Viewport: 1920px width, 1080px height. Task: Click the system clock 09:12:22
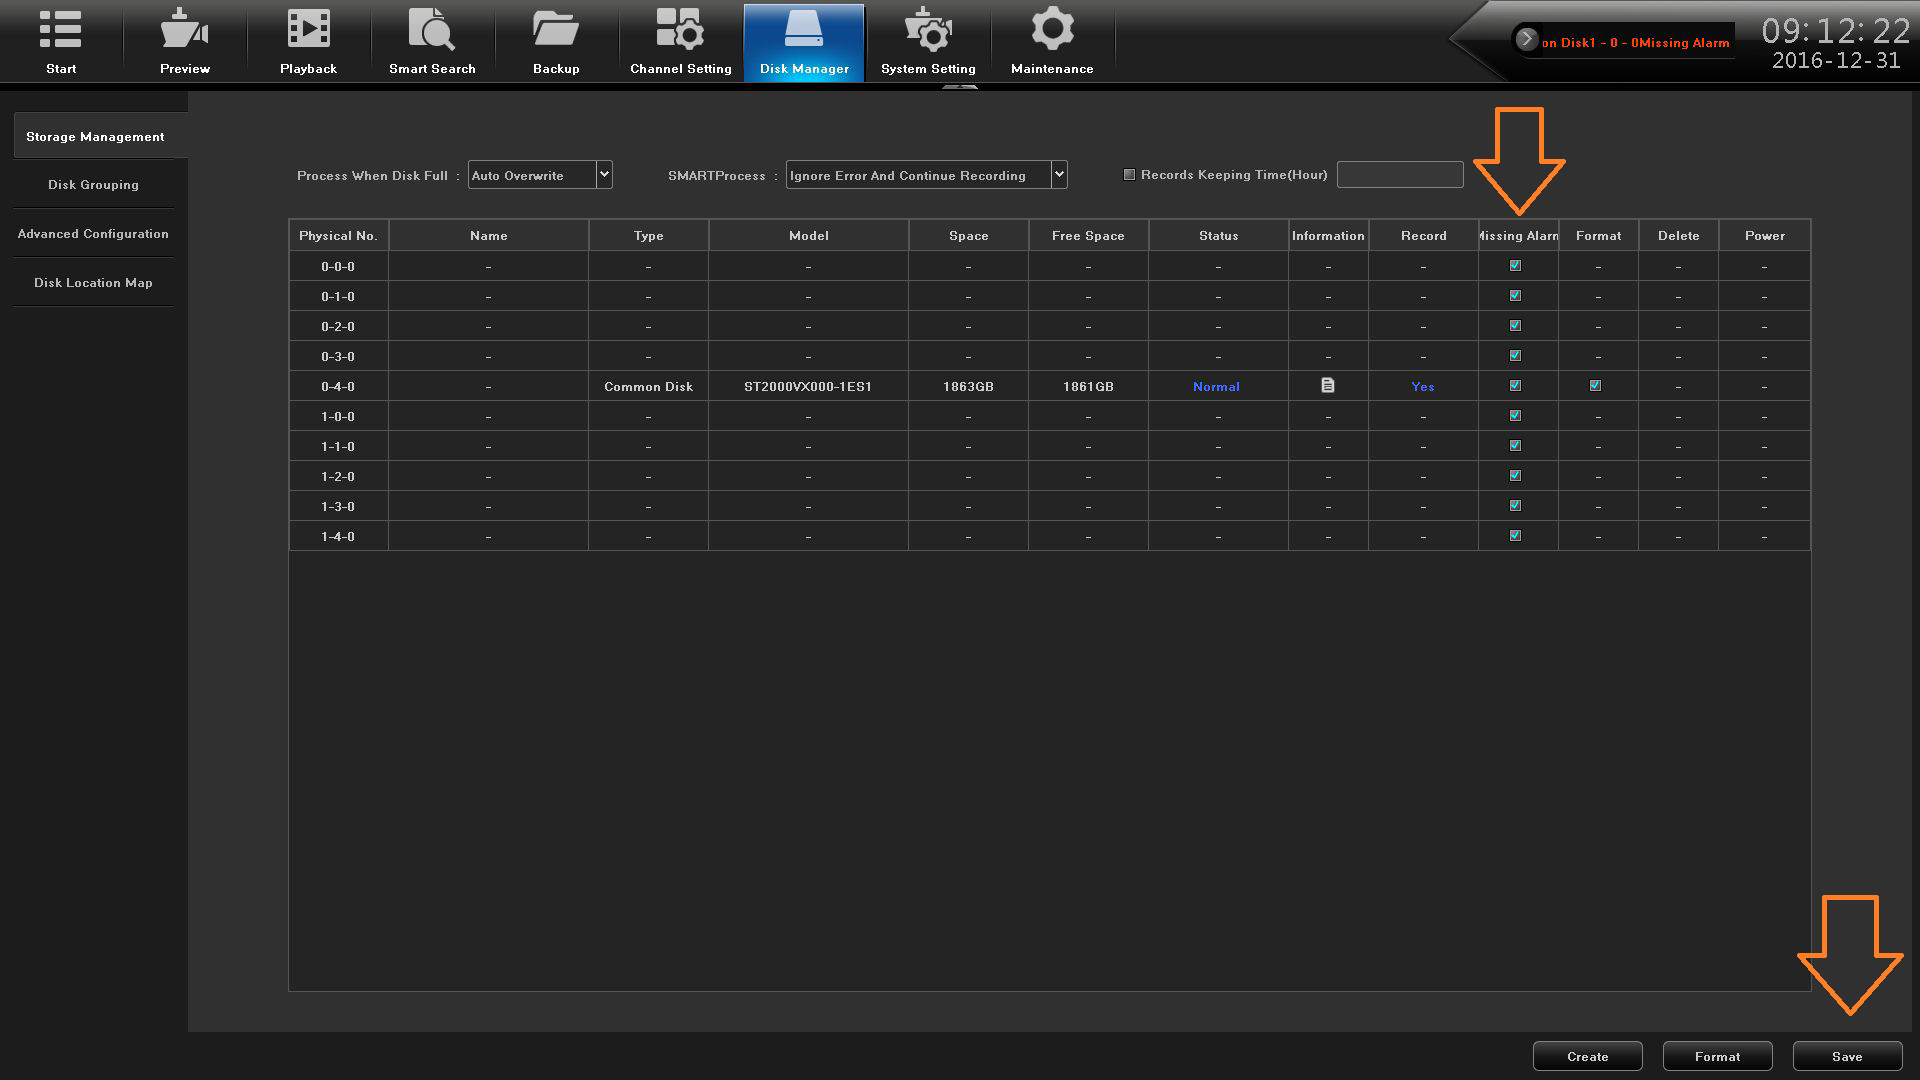1835,31
